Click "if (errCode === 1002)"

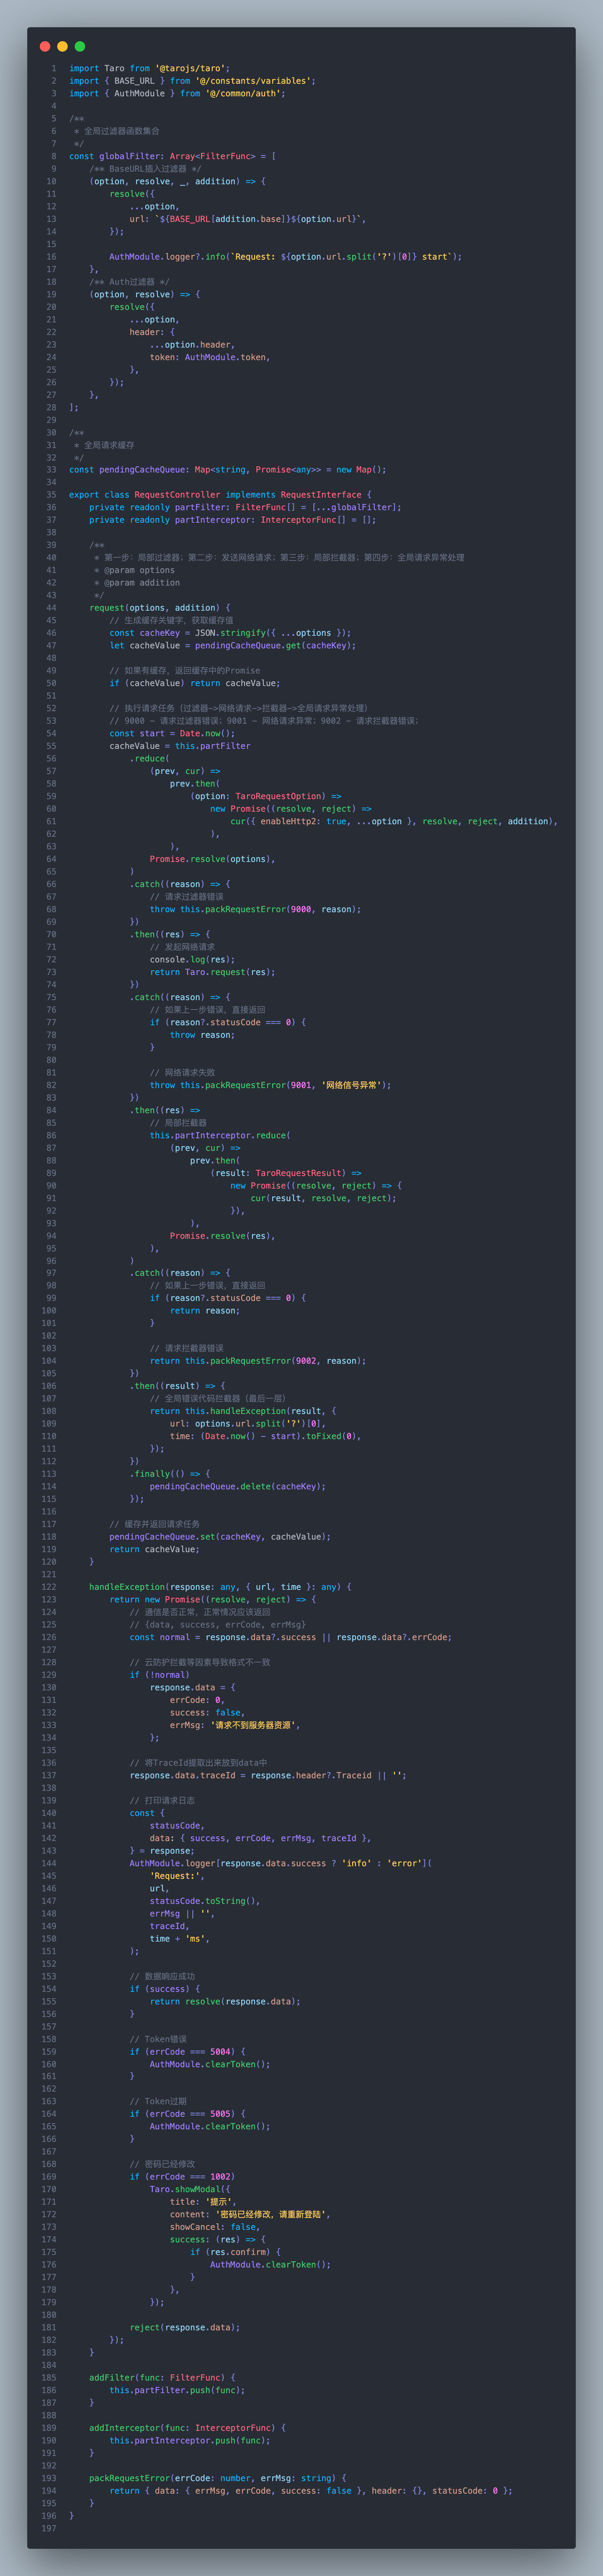[183, 2177]
